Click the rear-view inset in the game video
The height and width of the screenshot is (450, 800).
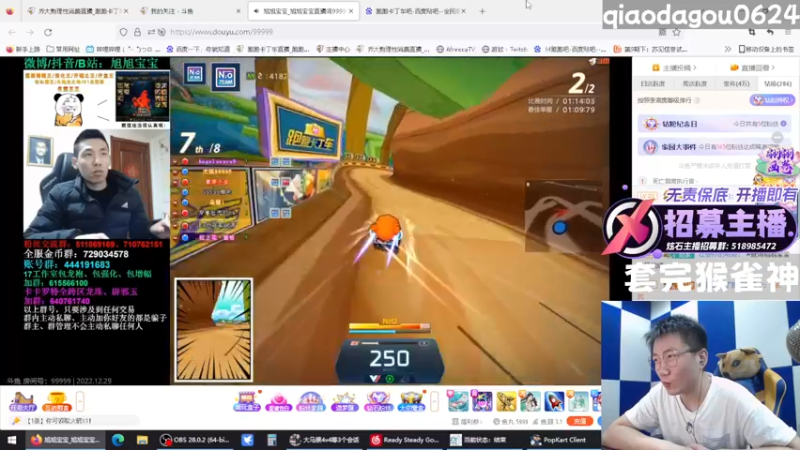(213, 330)
